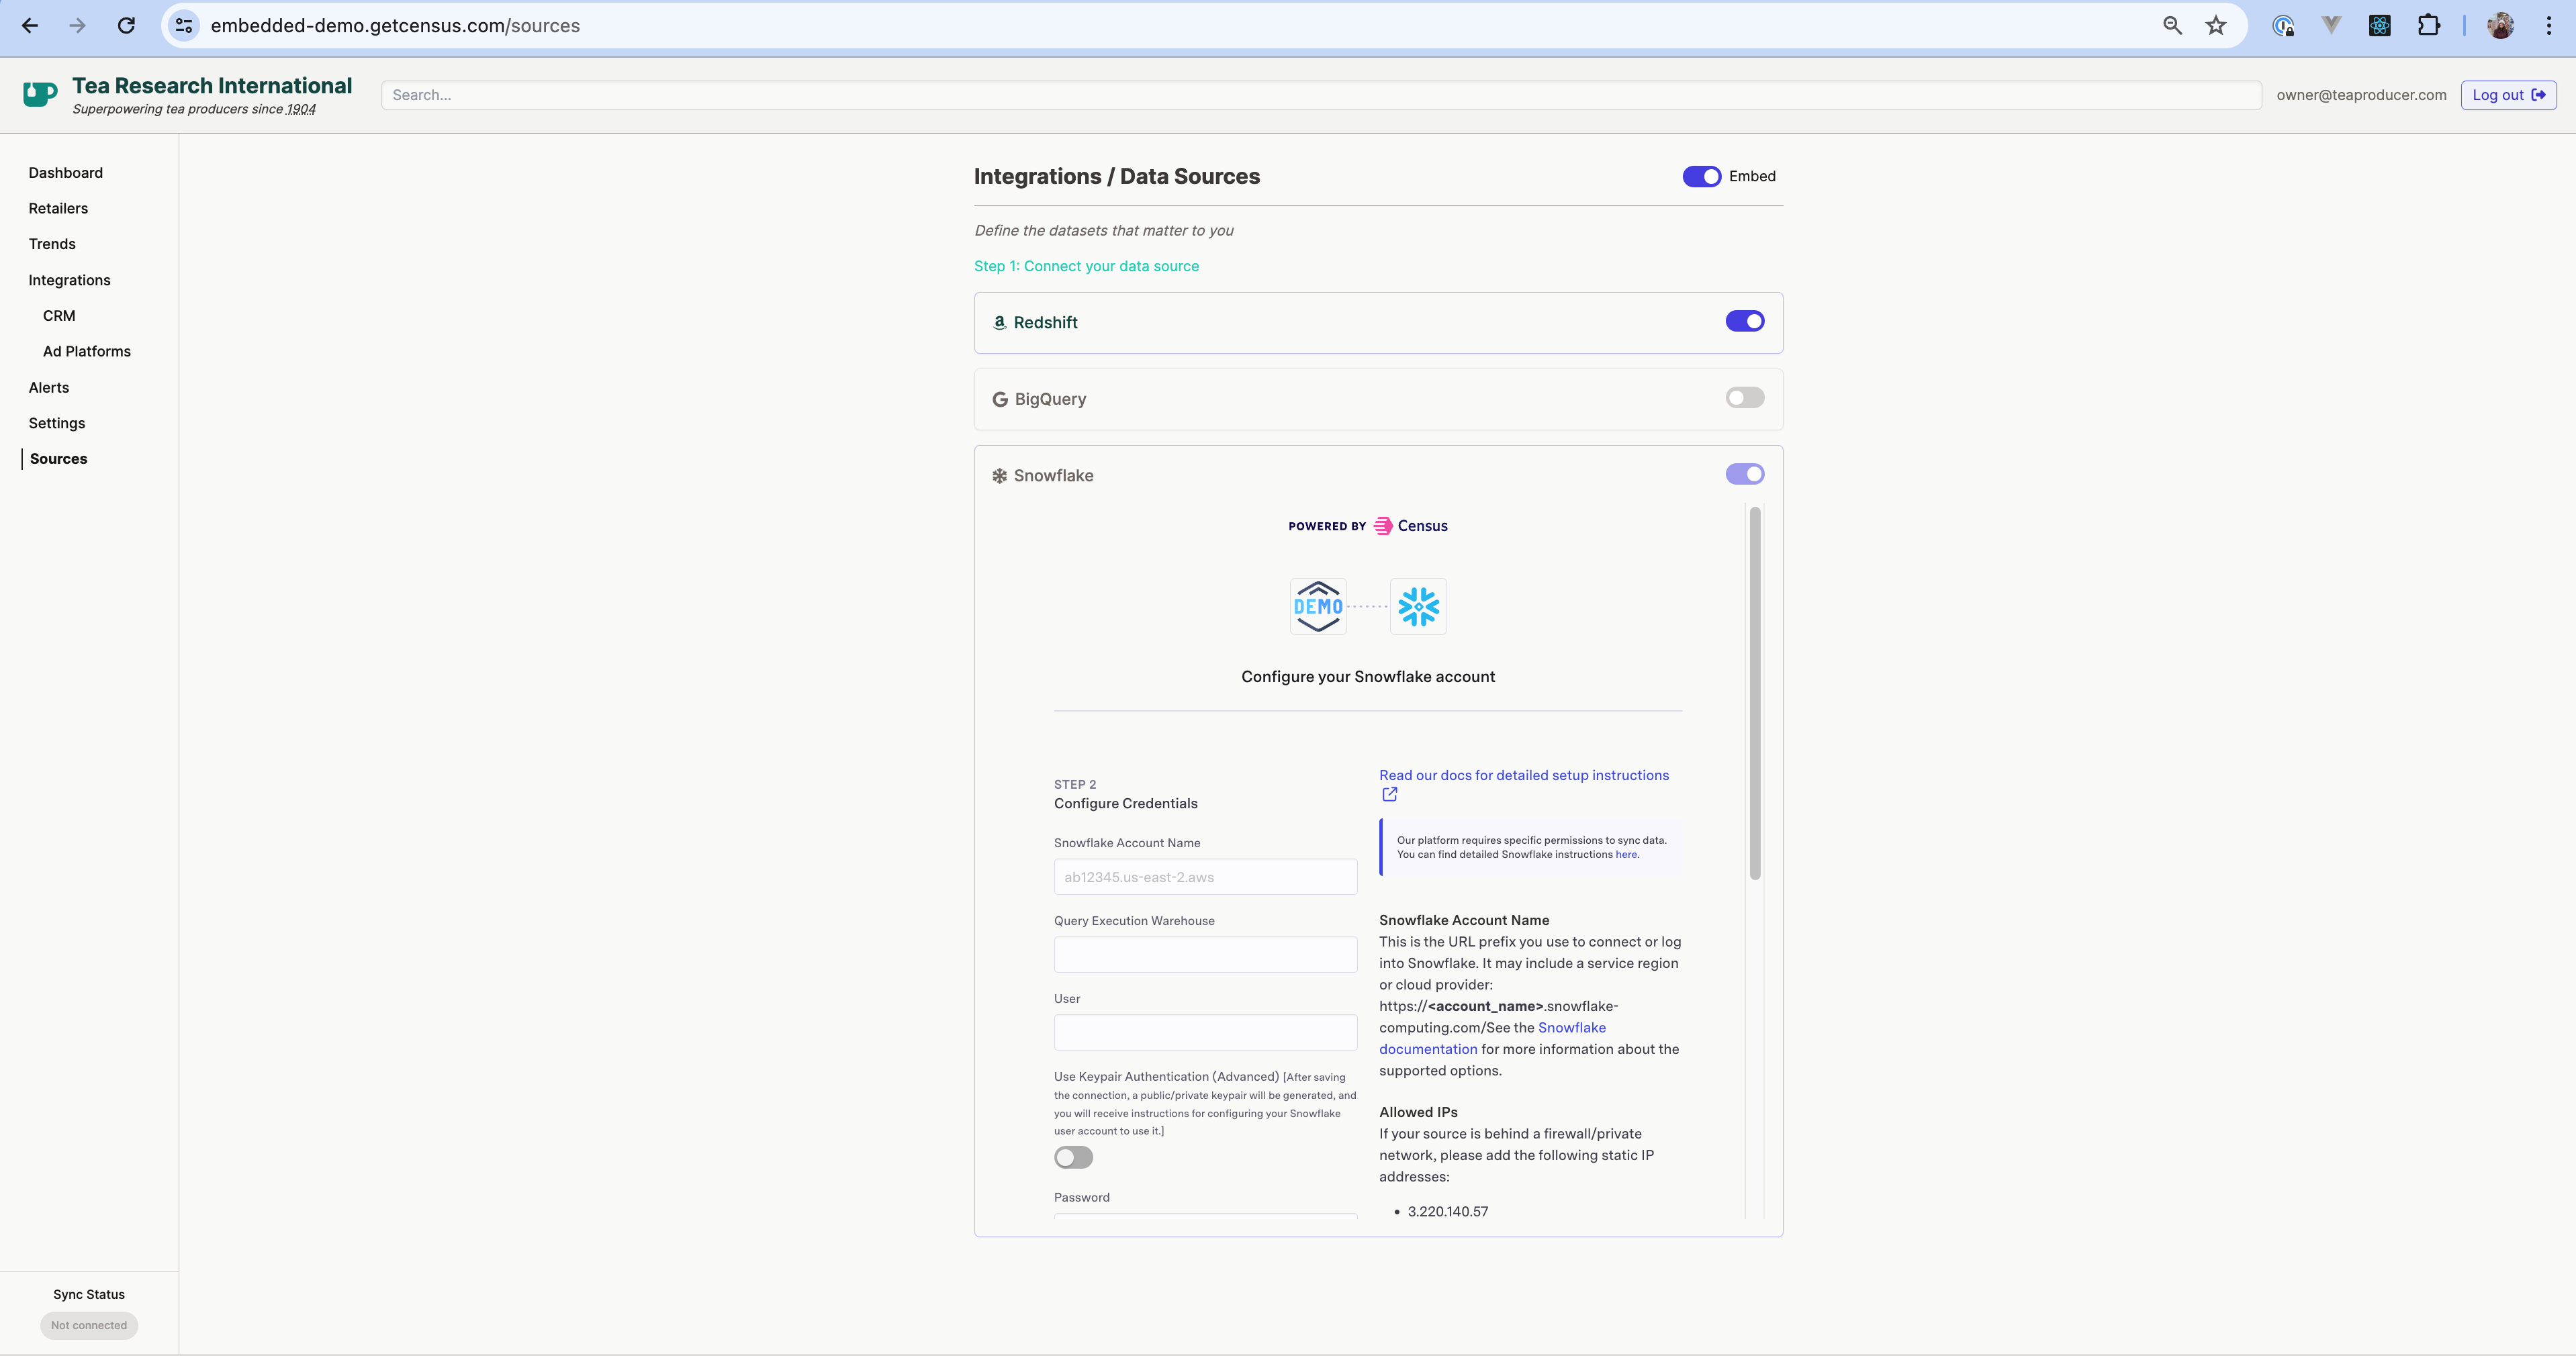Click the browser reload icon
This screenshot has height=1356, width=2576.
(126, 26)
